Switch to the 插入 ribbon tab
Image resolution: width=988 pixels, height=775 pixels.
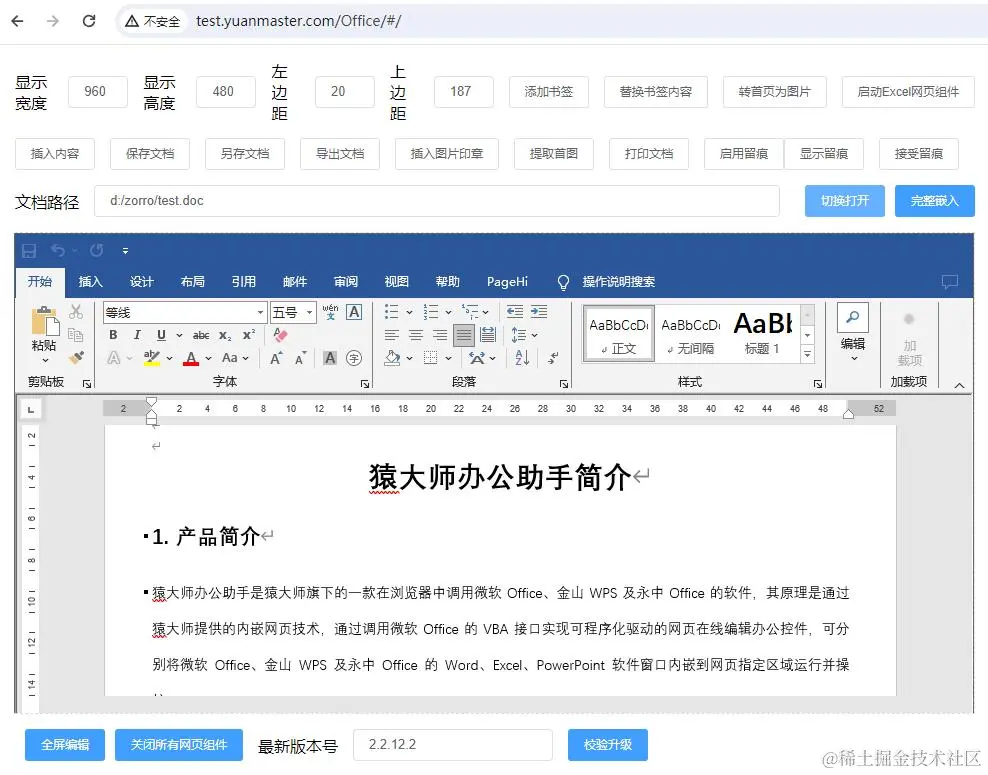click(90, 282)
